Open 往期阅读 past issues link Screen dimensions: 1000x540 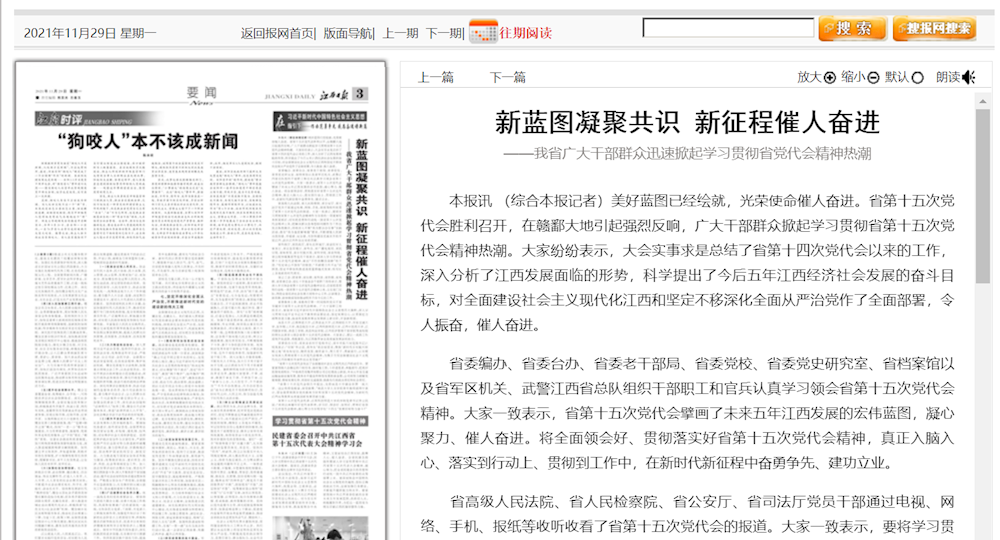pyautogui.click(x=526, y=33)
